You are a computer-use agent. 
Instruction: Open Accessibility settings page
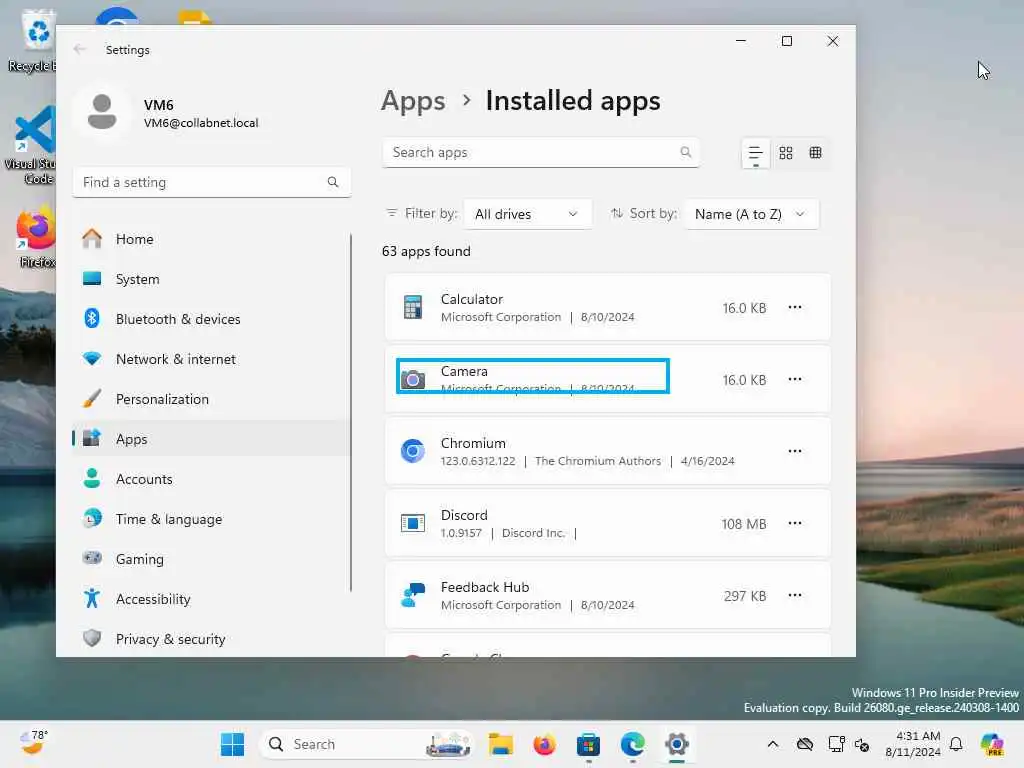211,599
